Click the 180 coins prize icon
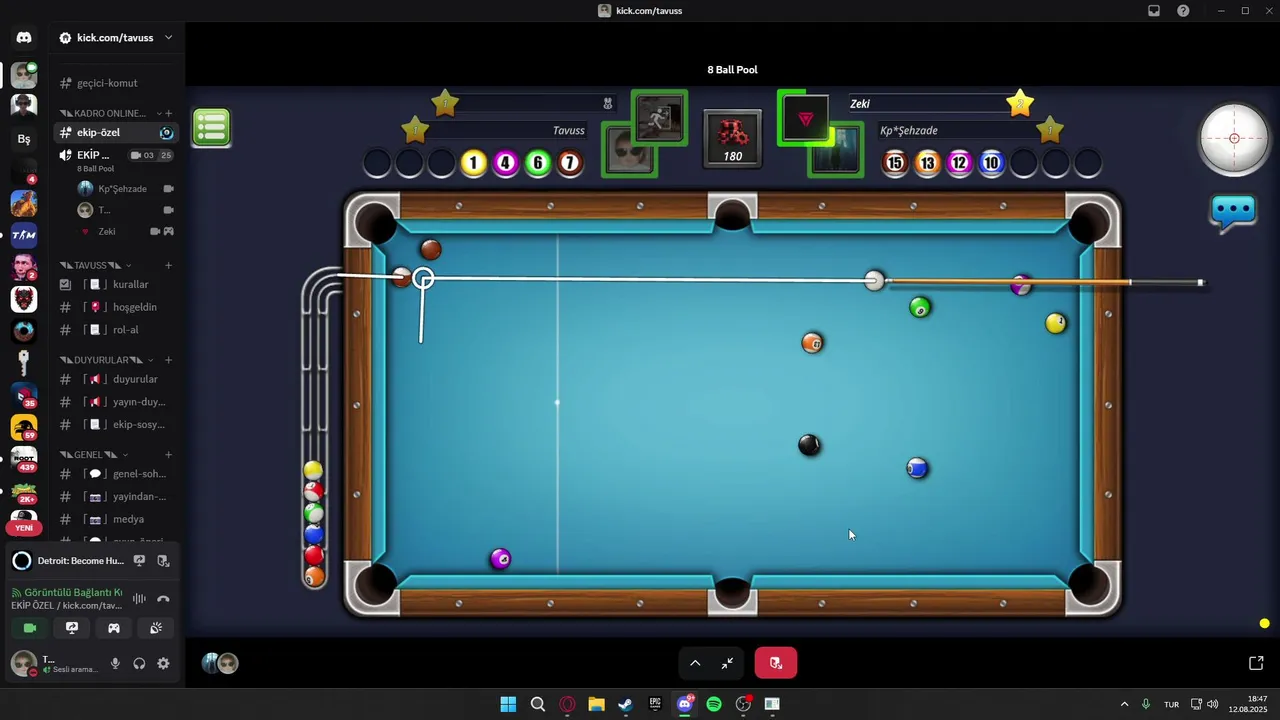The height and width of the screenshot is (720, 1280). pos(733,138)
